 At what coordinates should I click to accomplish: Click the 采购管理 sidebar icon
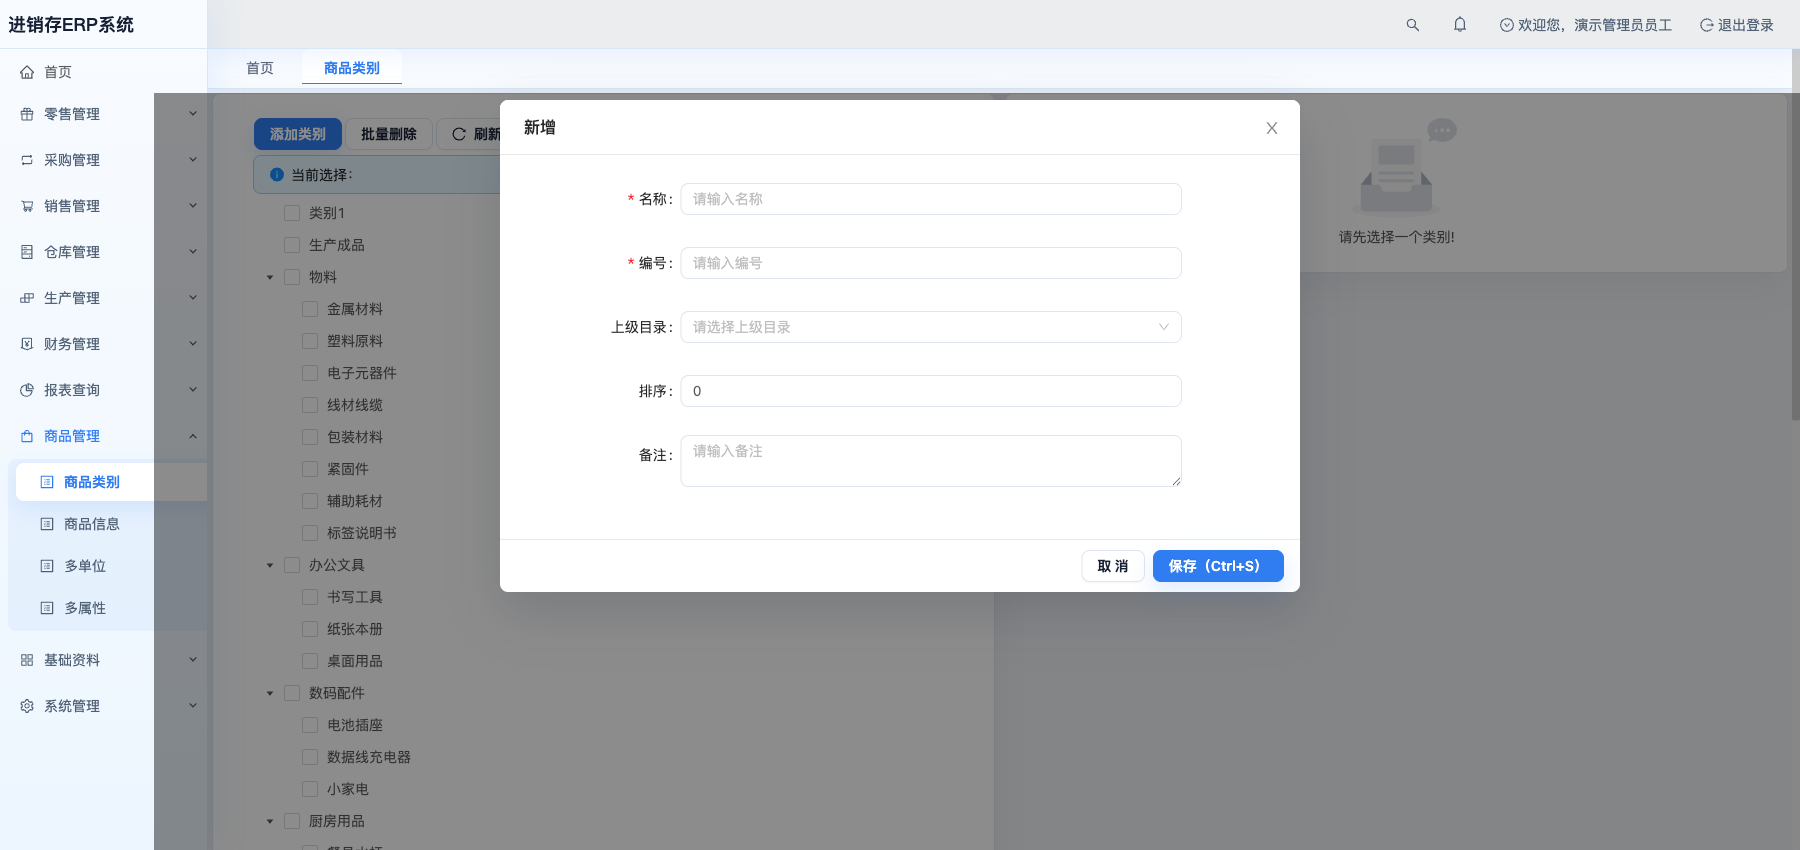pyautogui.click(x=27, y=160)
